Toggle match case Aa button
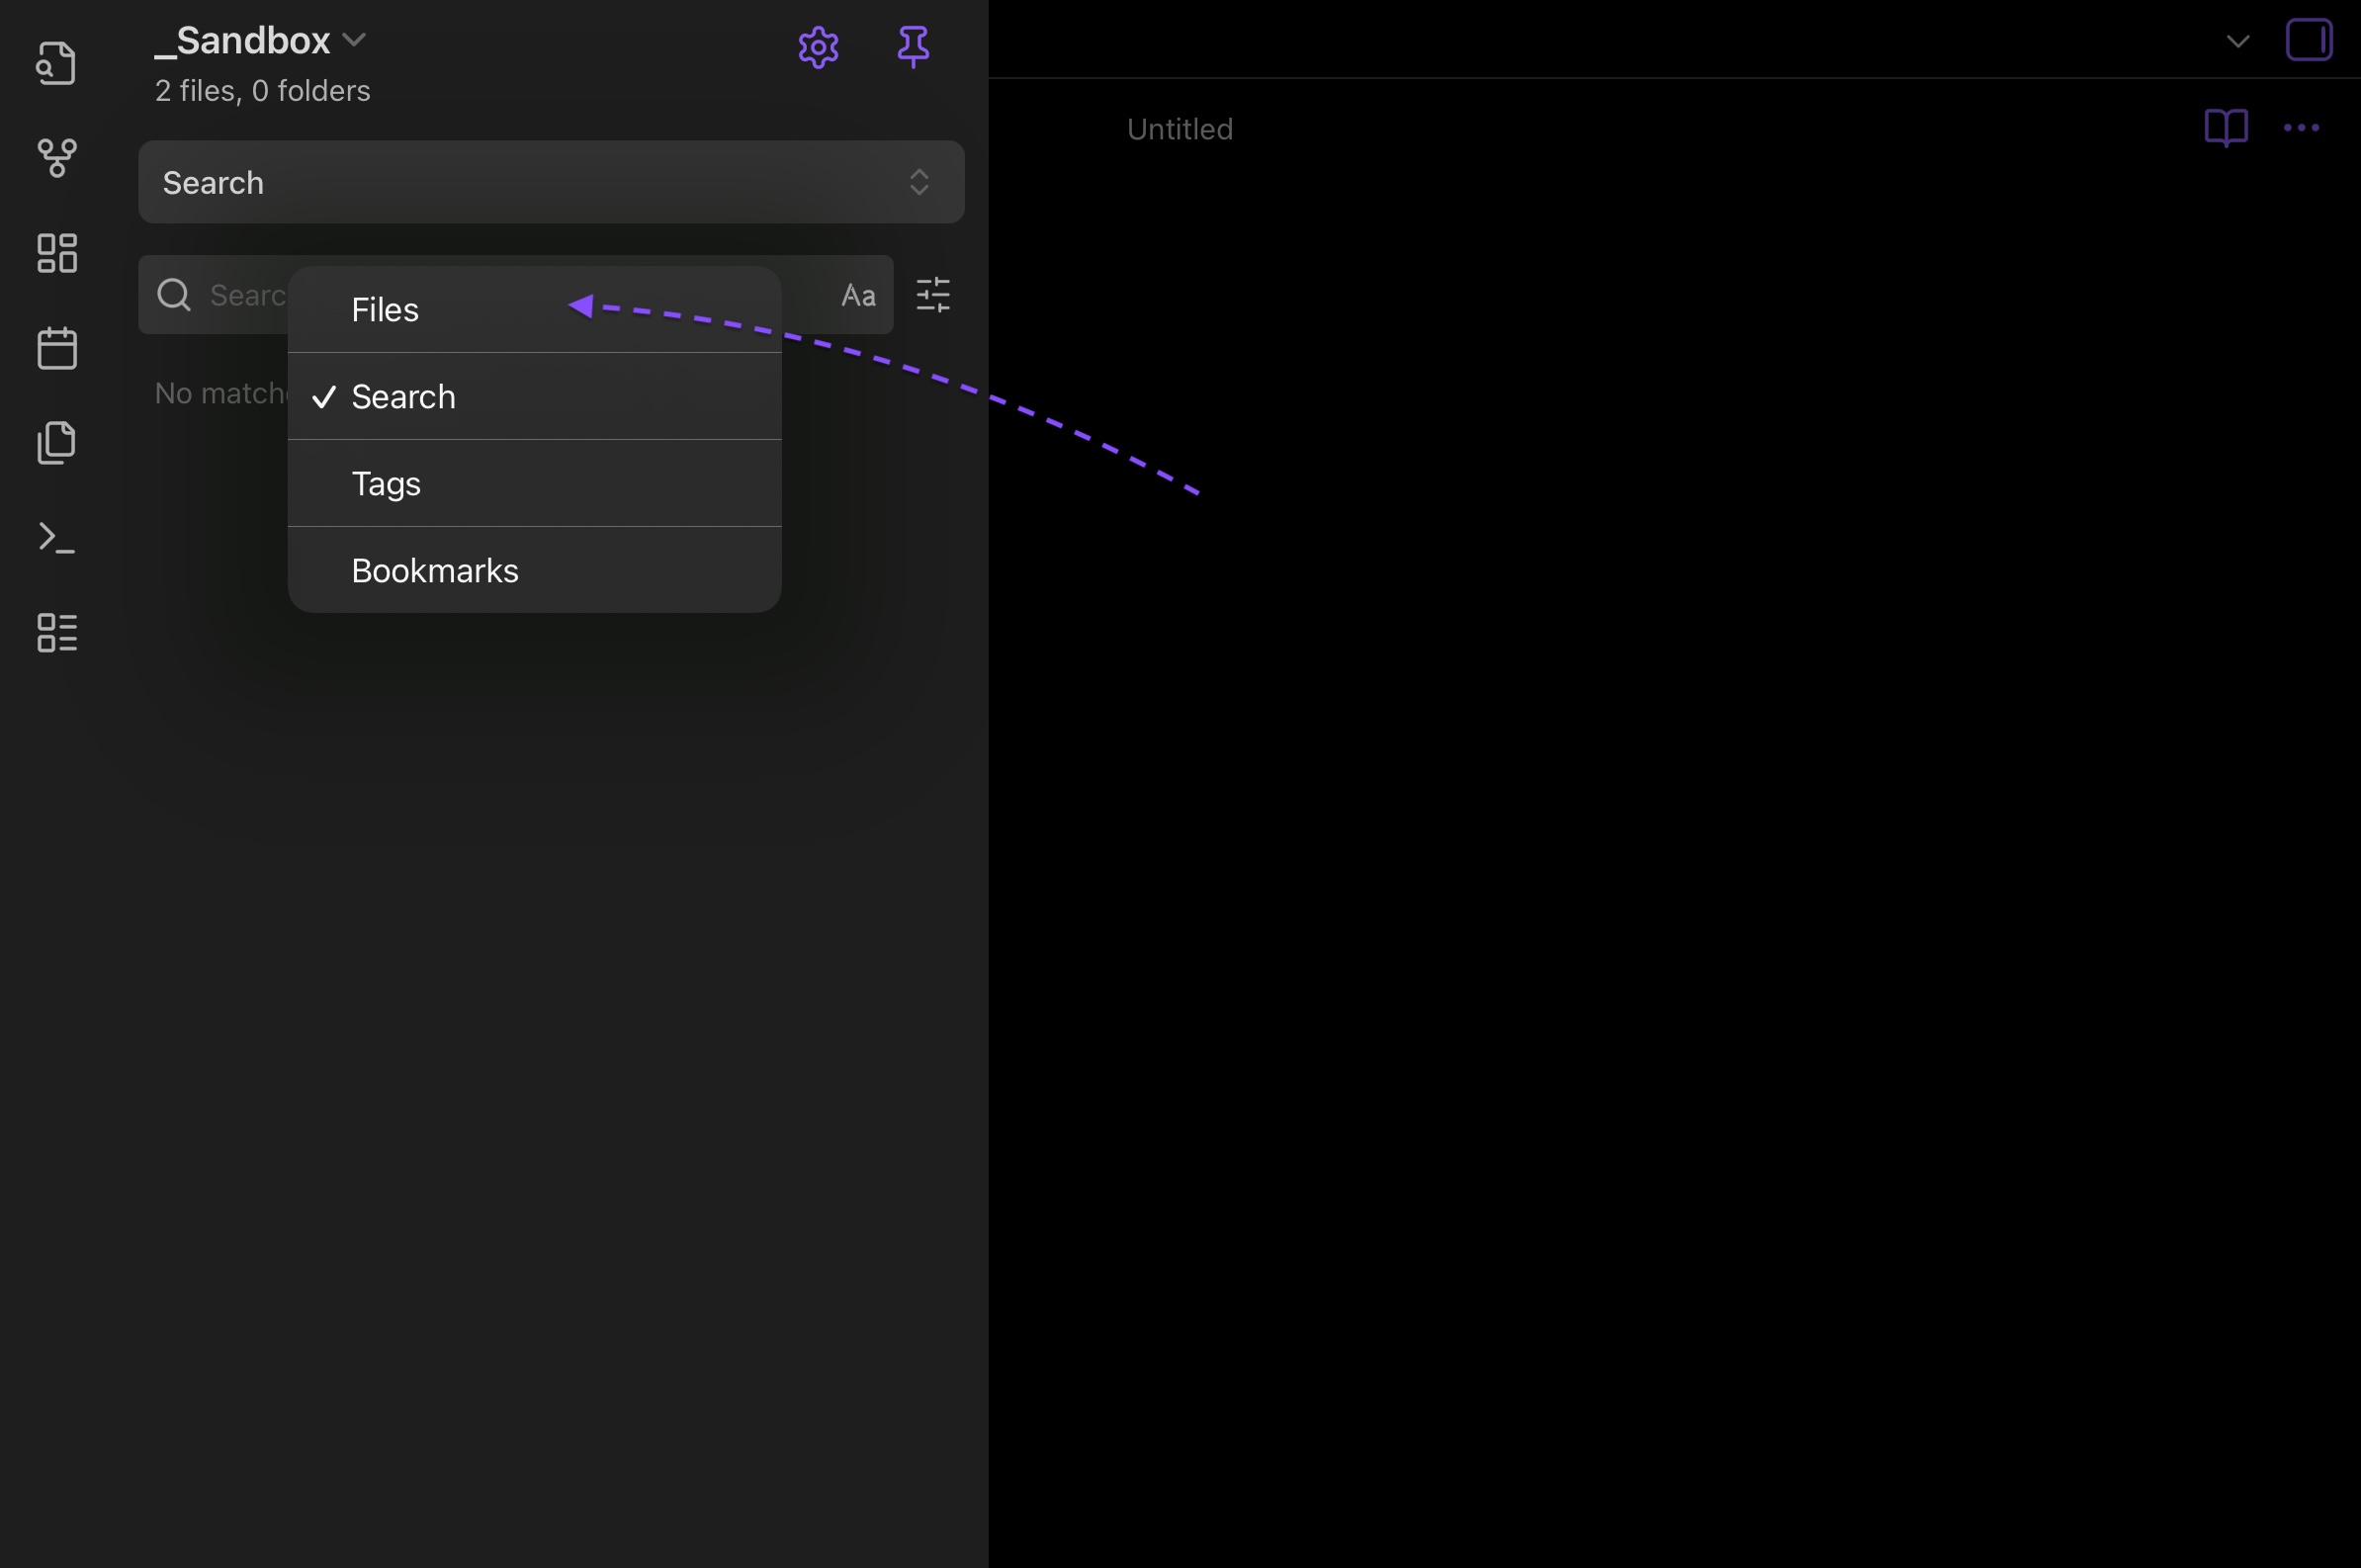 pos(858,295)
